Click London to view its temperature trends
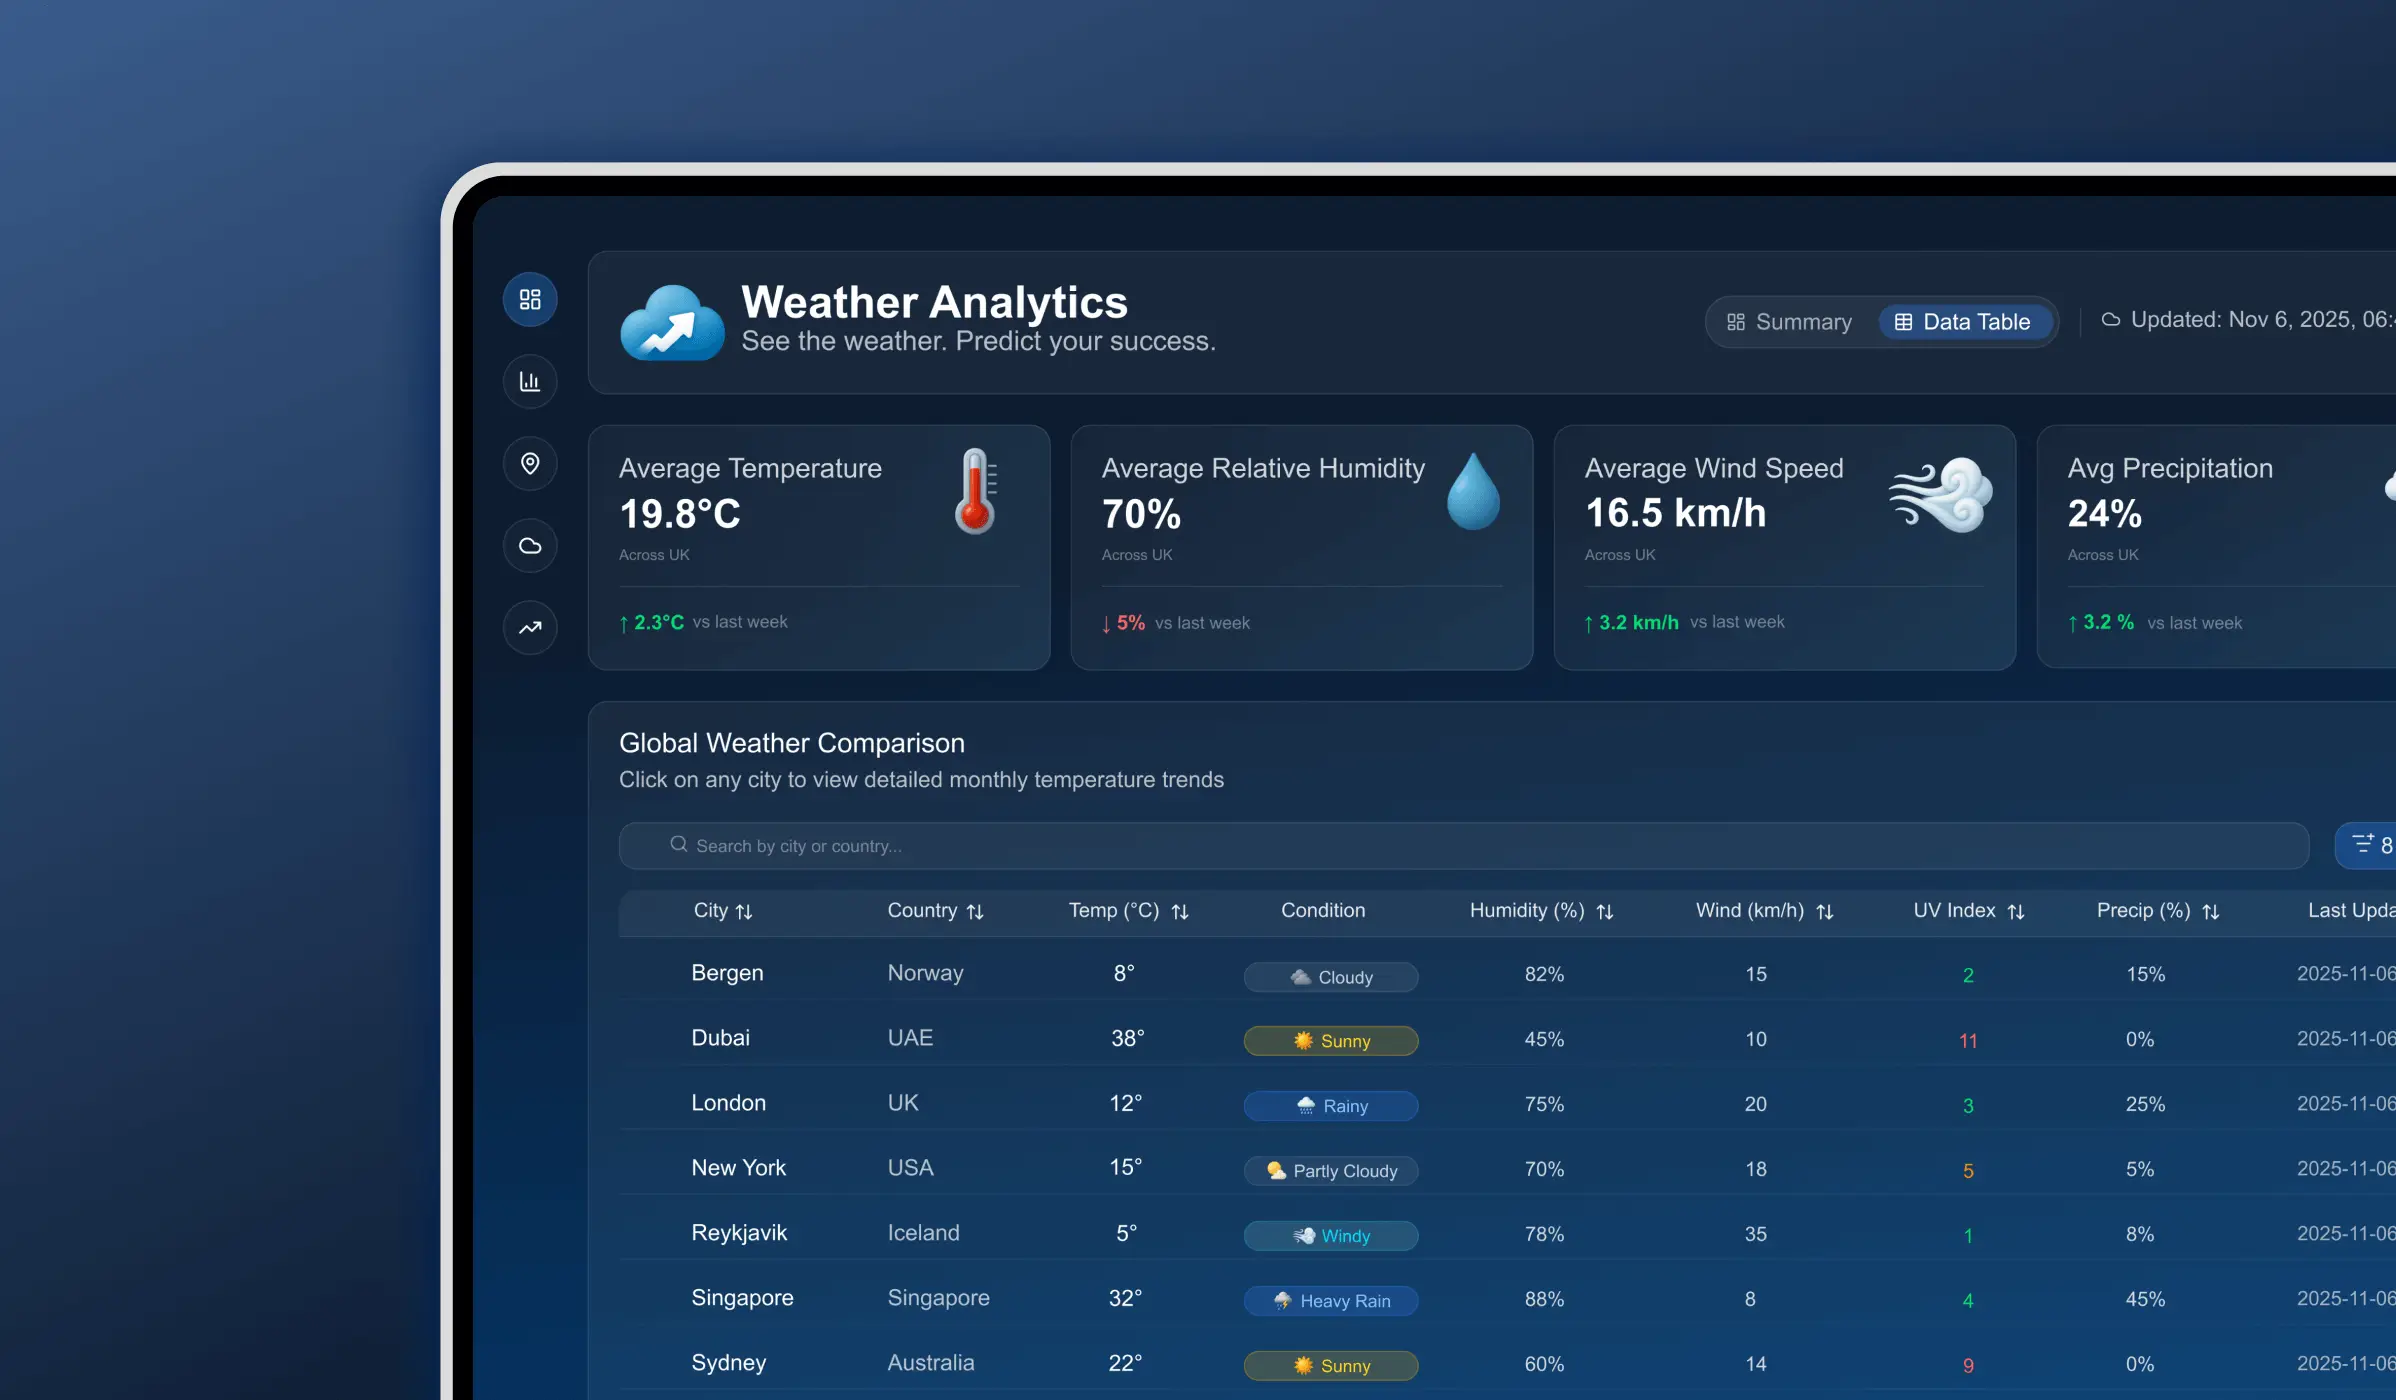 (728, 1102)
